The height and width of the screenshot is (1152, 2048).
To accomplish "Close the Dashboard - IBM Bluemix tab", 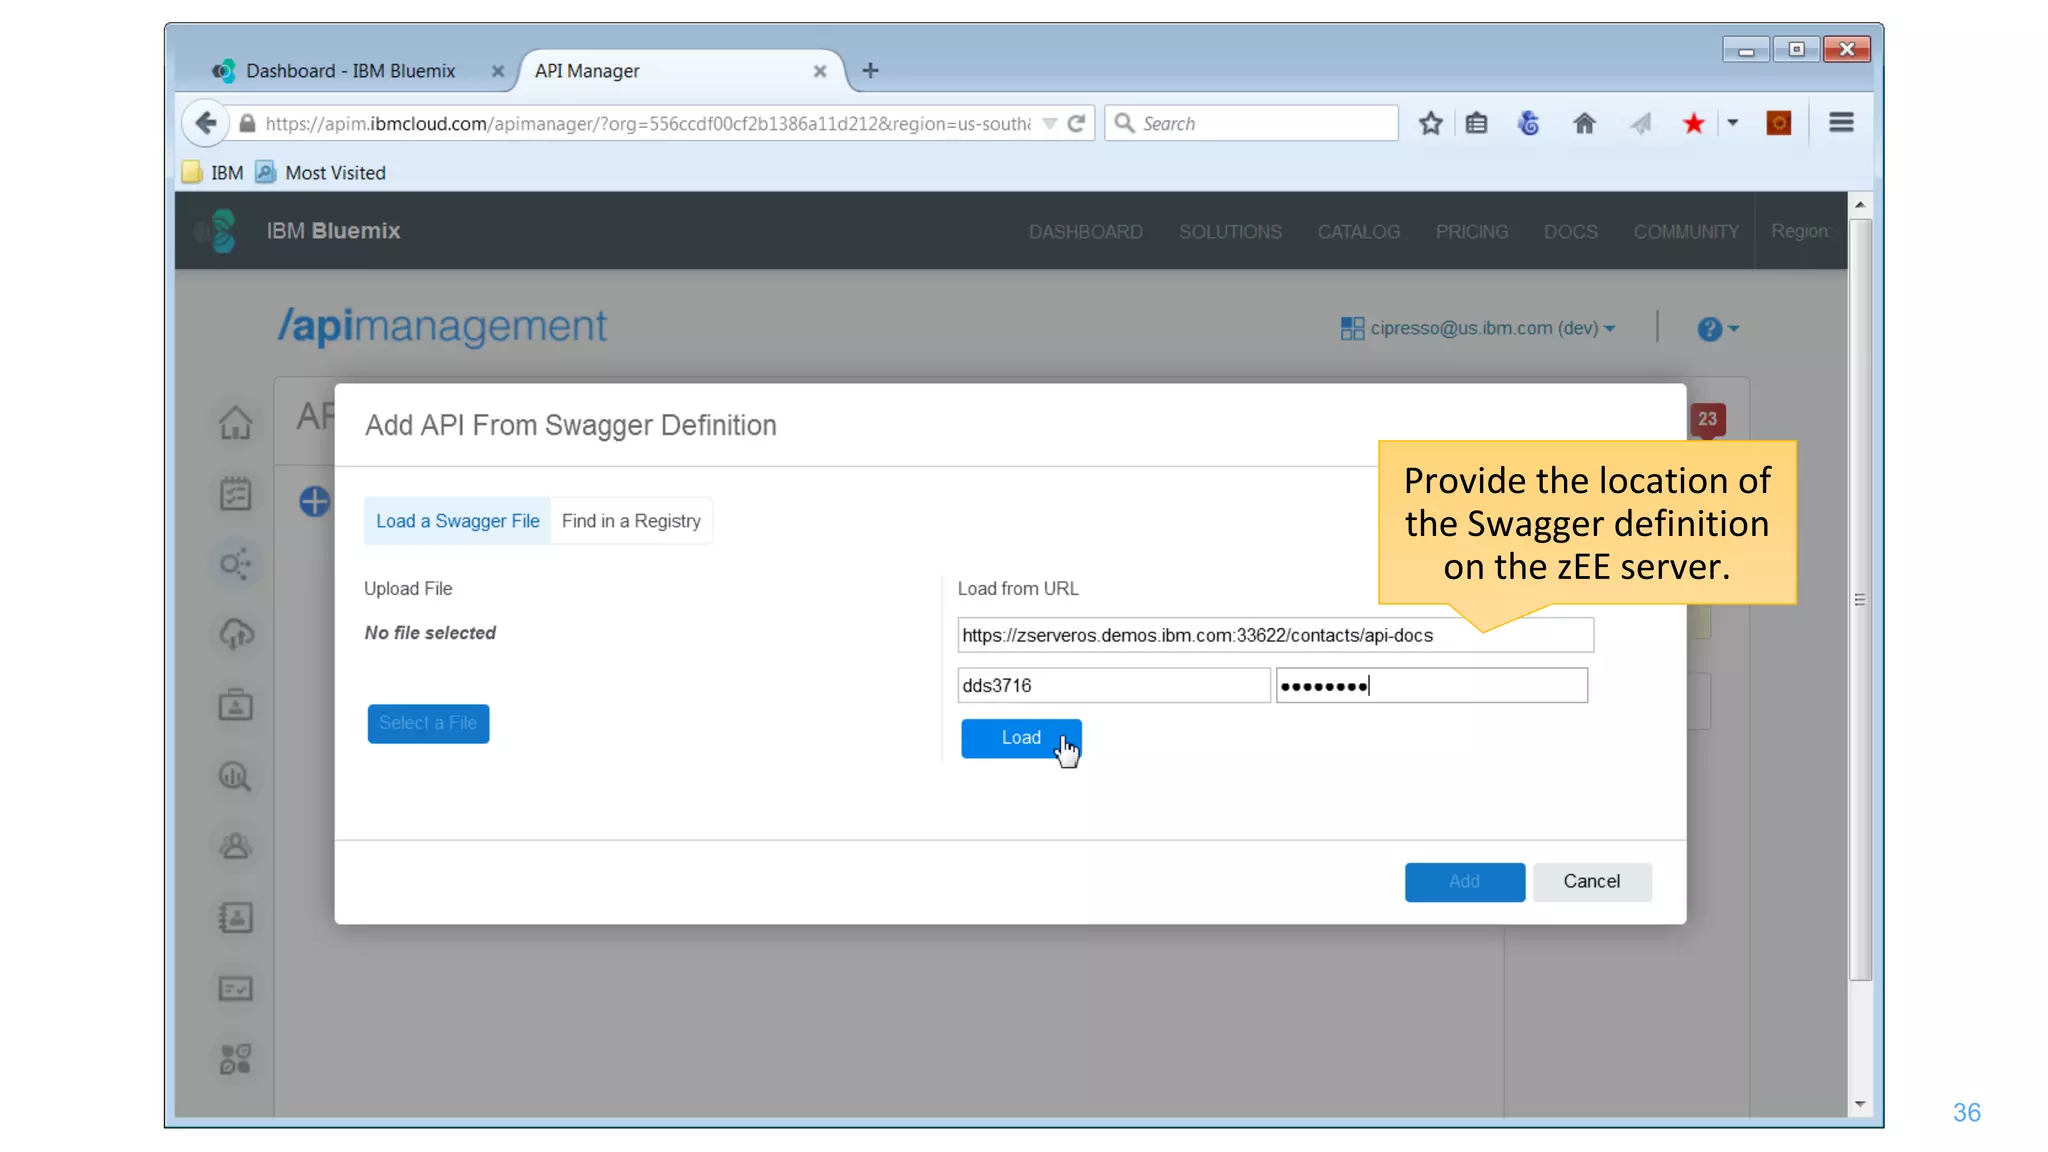I will pos(497,71).
